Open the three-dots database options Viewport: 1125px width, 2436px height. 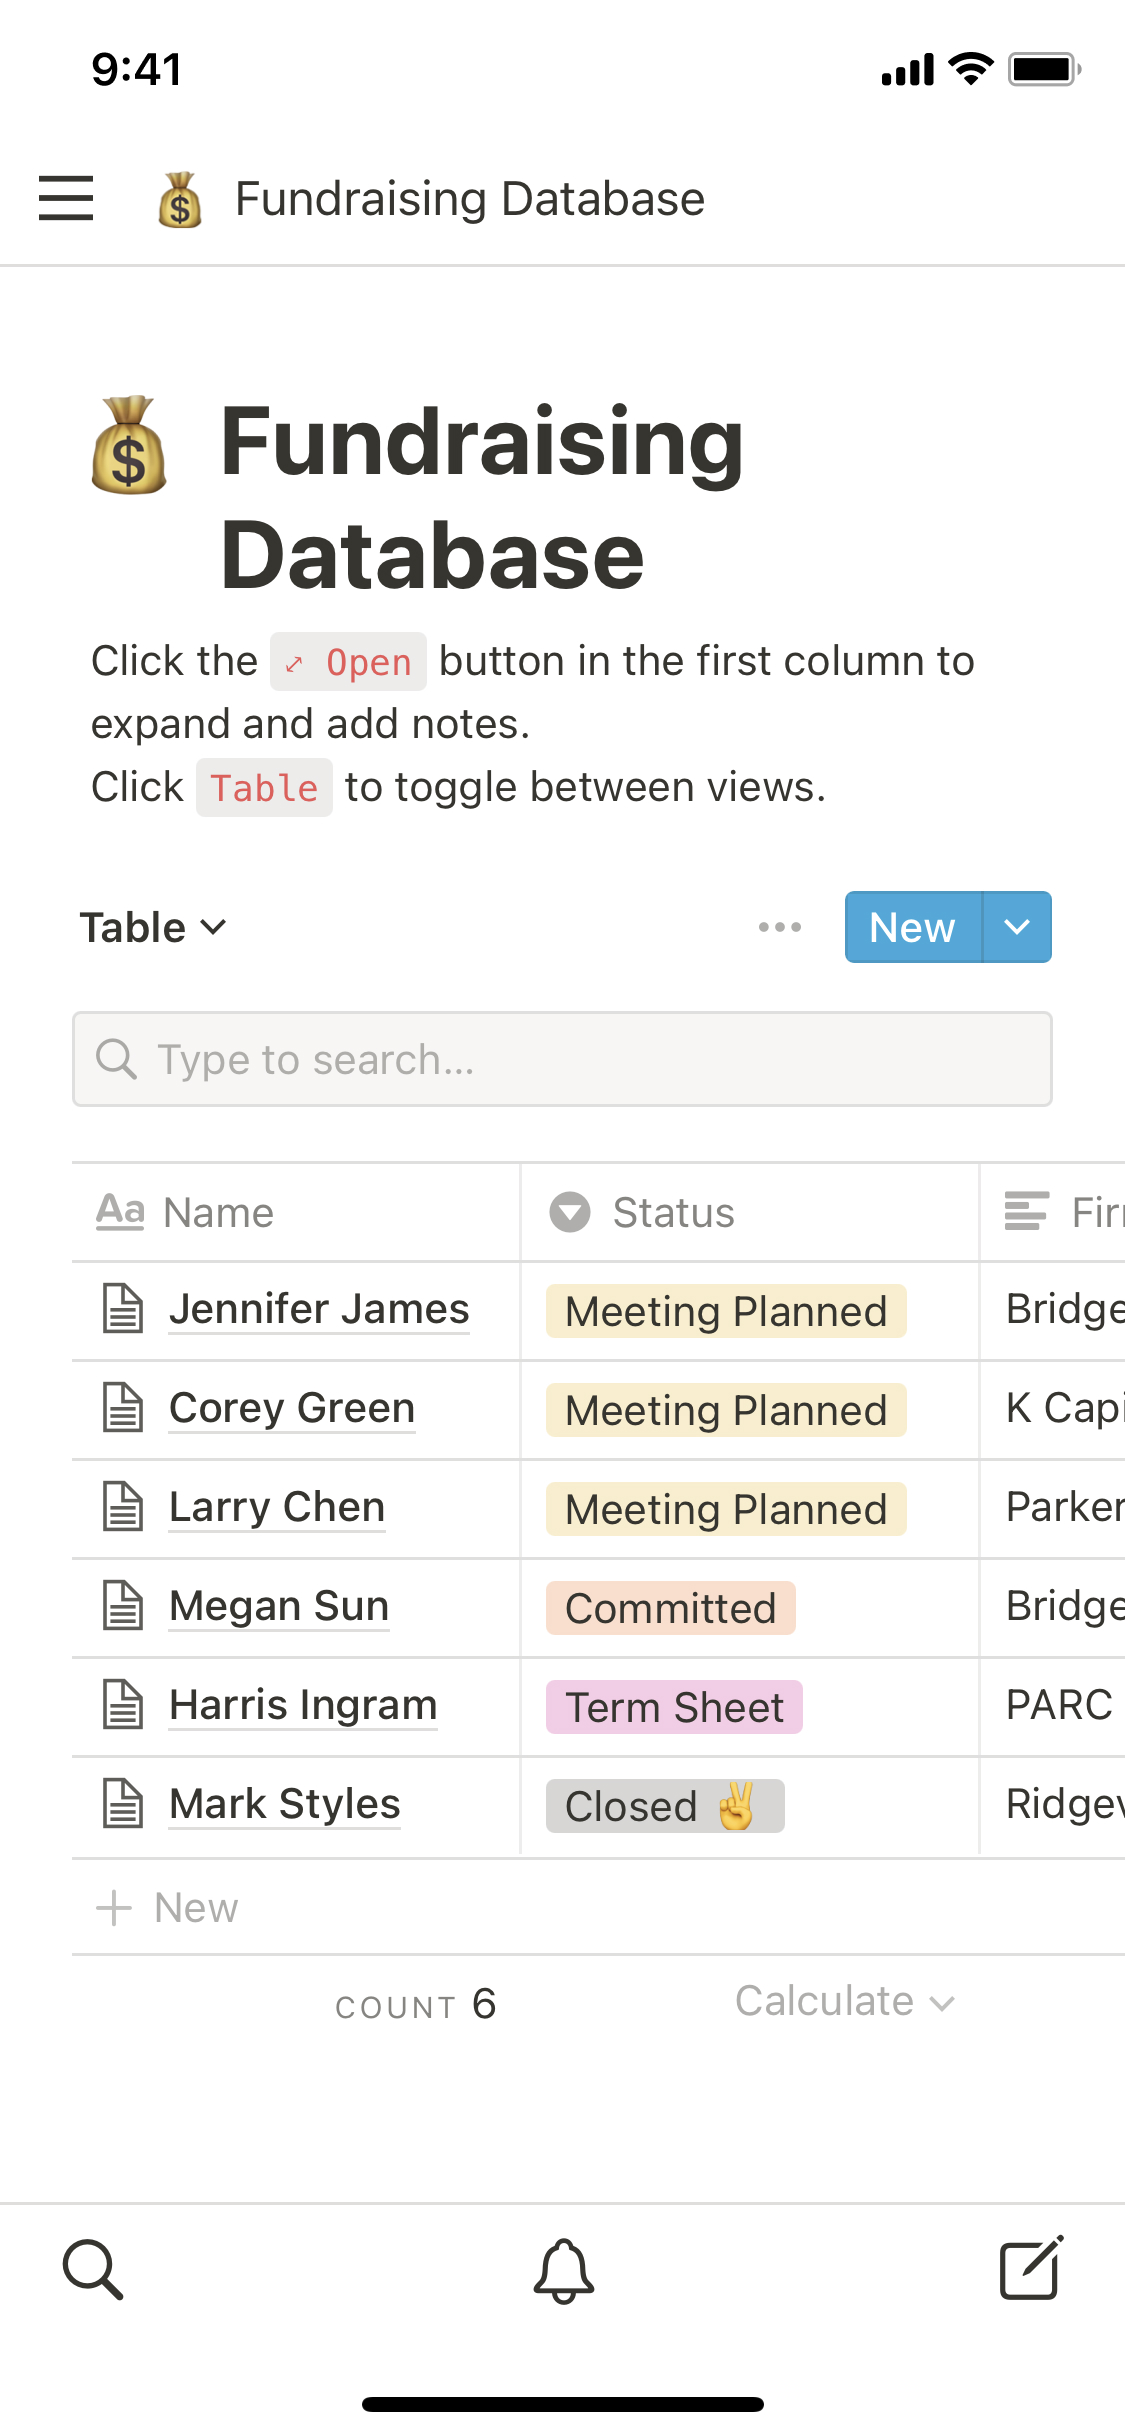pos(779,927)
